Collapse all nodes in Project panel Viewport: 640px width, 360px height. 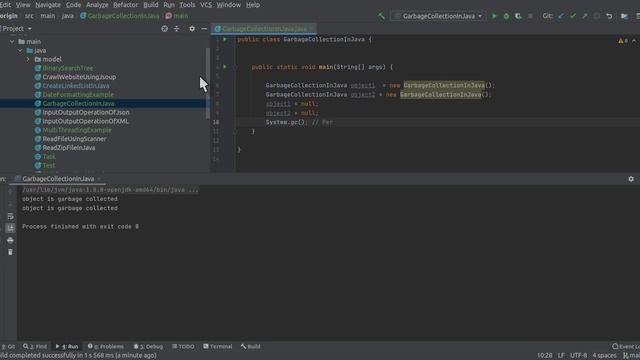pos(176,29)
